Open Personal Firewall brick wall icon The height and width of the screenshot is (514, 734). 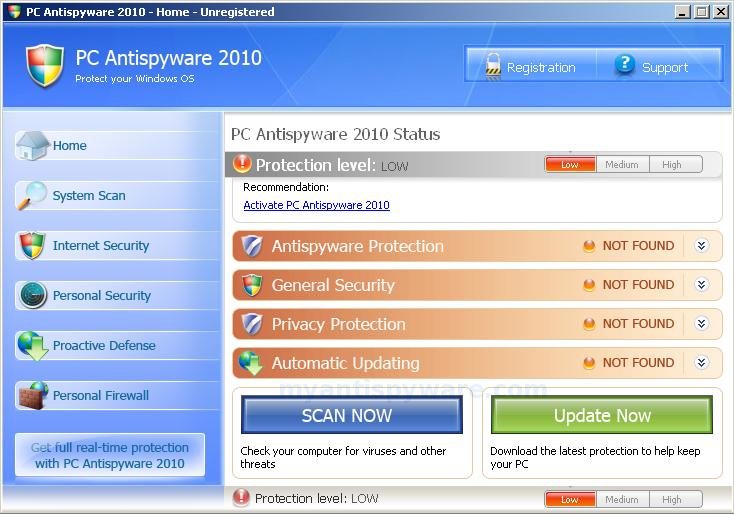coord(33,396)
